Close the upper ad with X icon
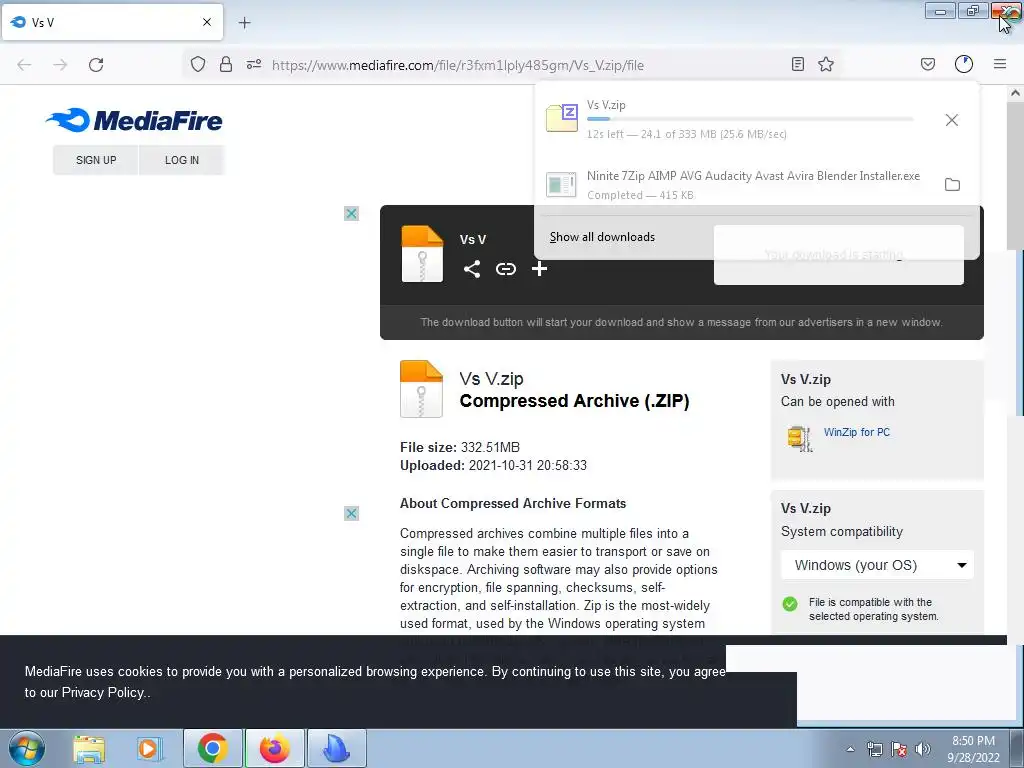Screen dimensions: 1024x768 (x=351, y=214)
